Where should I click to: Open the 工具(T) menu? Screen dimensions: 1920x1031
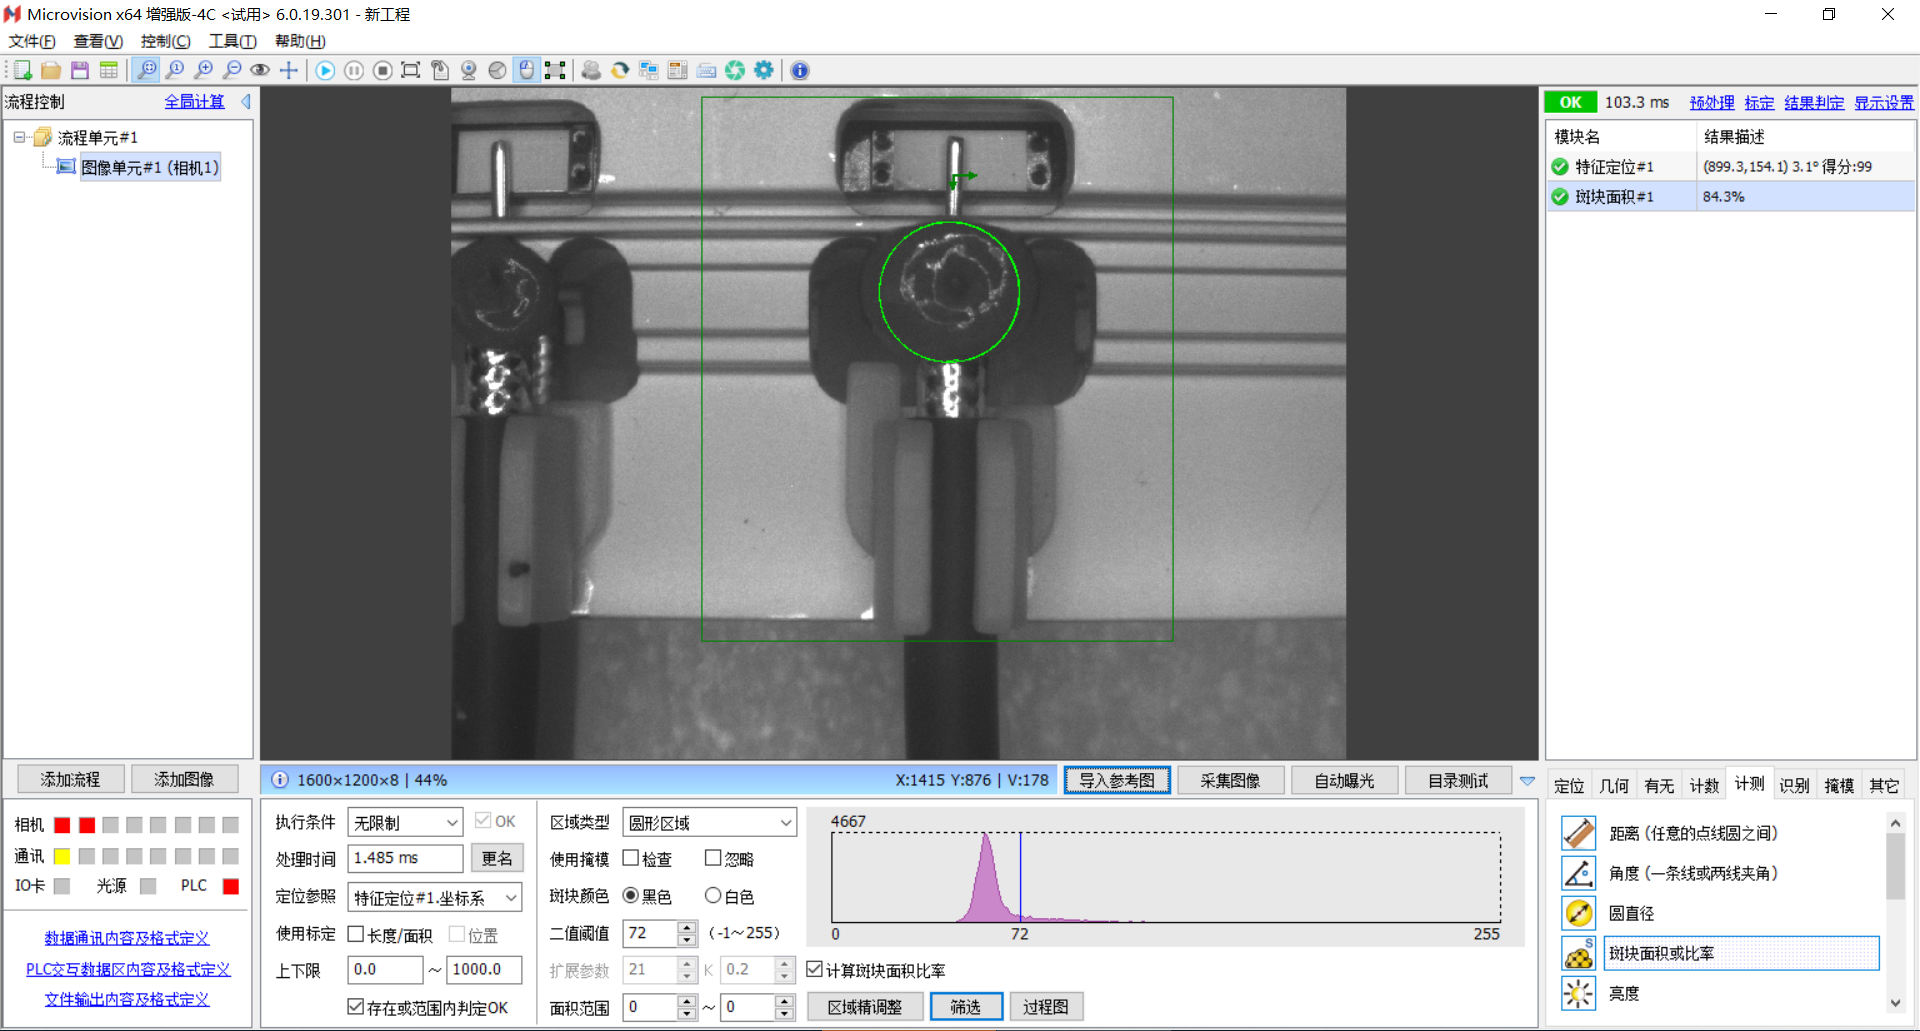click(232, 41)
